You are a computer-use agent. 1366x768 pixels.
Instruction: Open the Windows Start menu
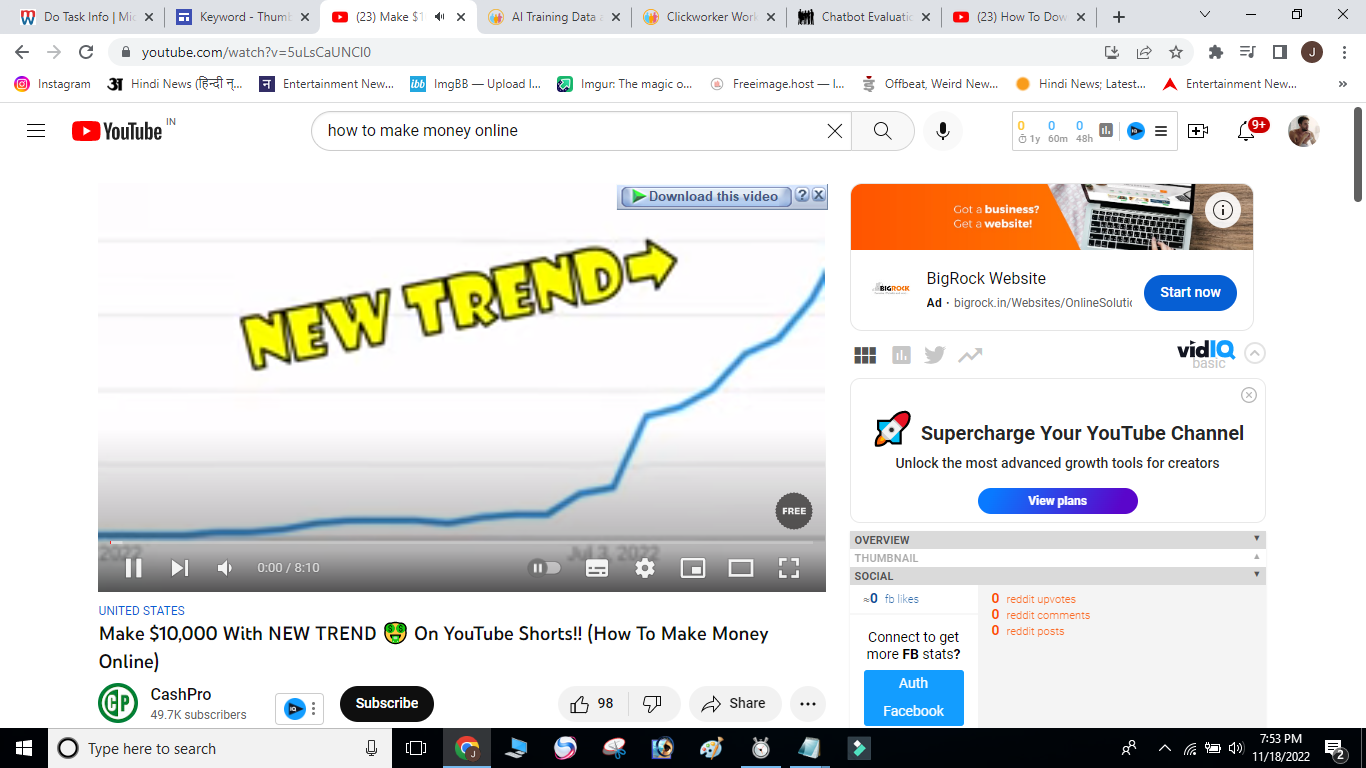click(24, 748)
